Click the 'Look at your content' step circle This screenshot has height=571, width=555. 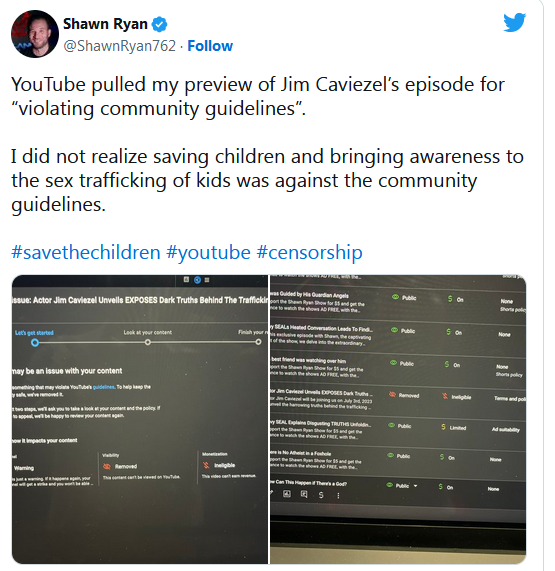click(147, 342)
